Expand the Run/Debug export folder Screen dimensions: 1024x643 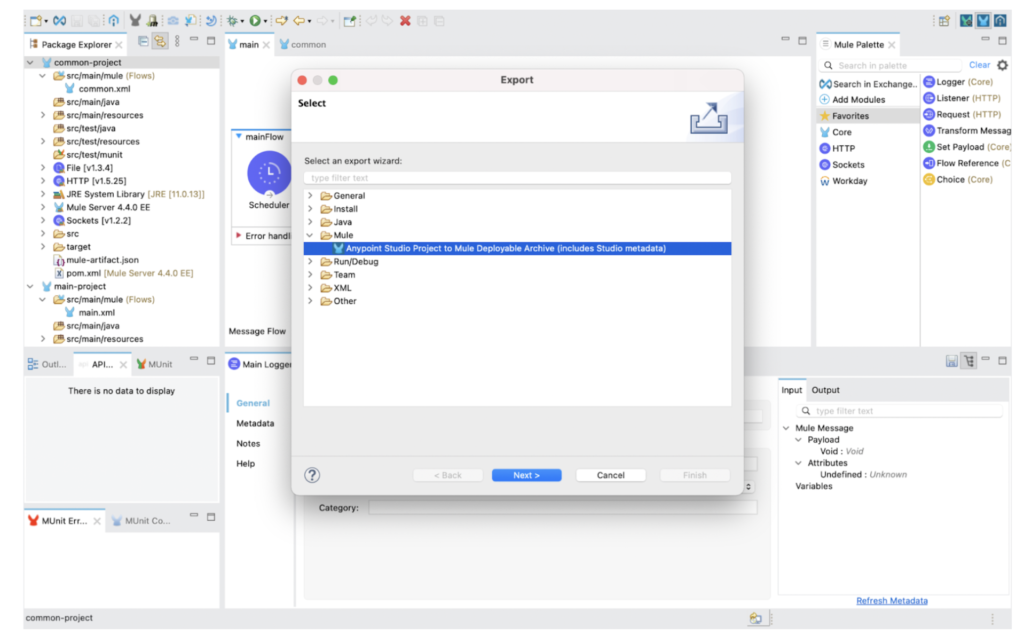click(x=310, y=261)
